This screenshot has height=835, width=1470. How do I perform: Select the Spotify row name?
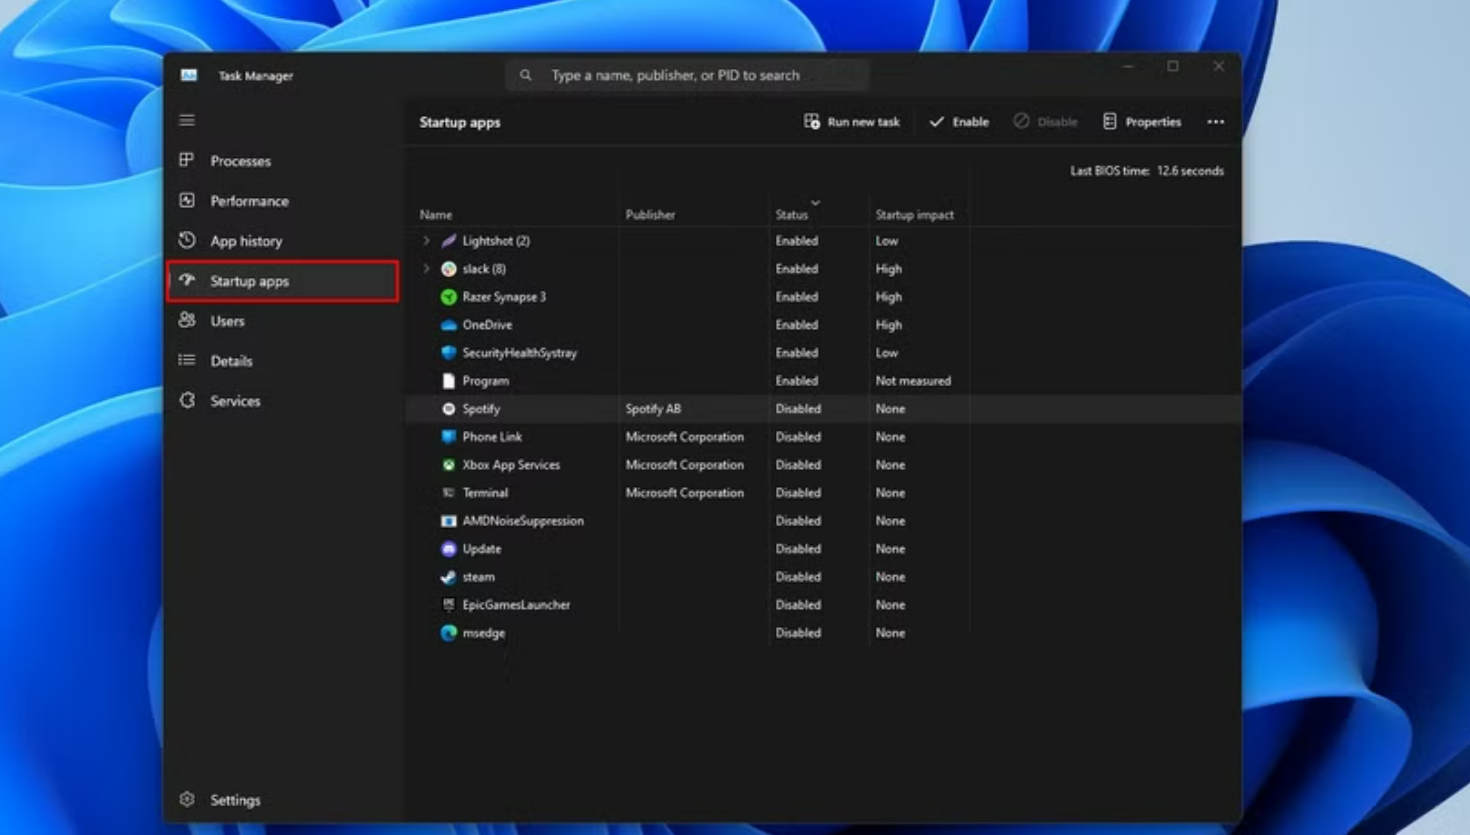481,409
